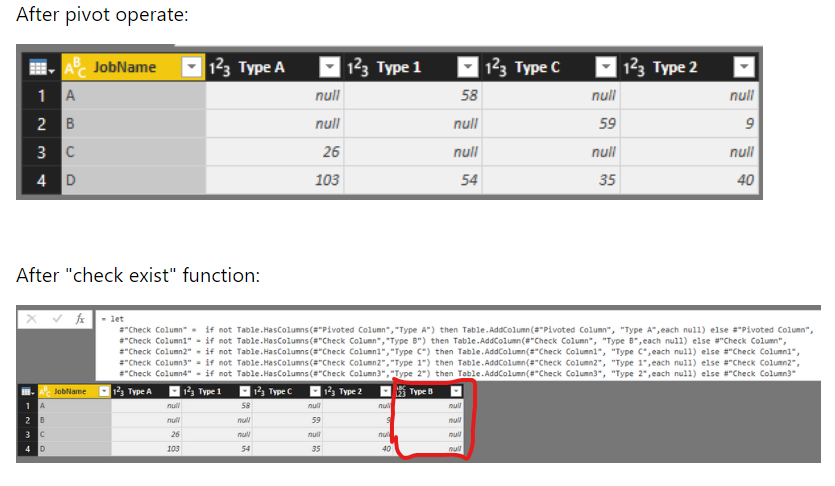
Task: Click value 103 in after-pivot Type A column
Action: click(327, 180)
